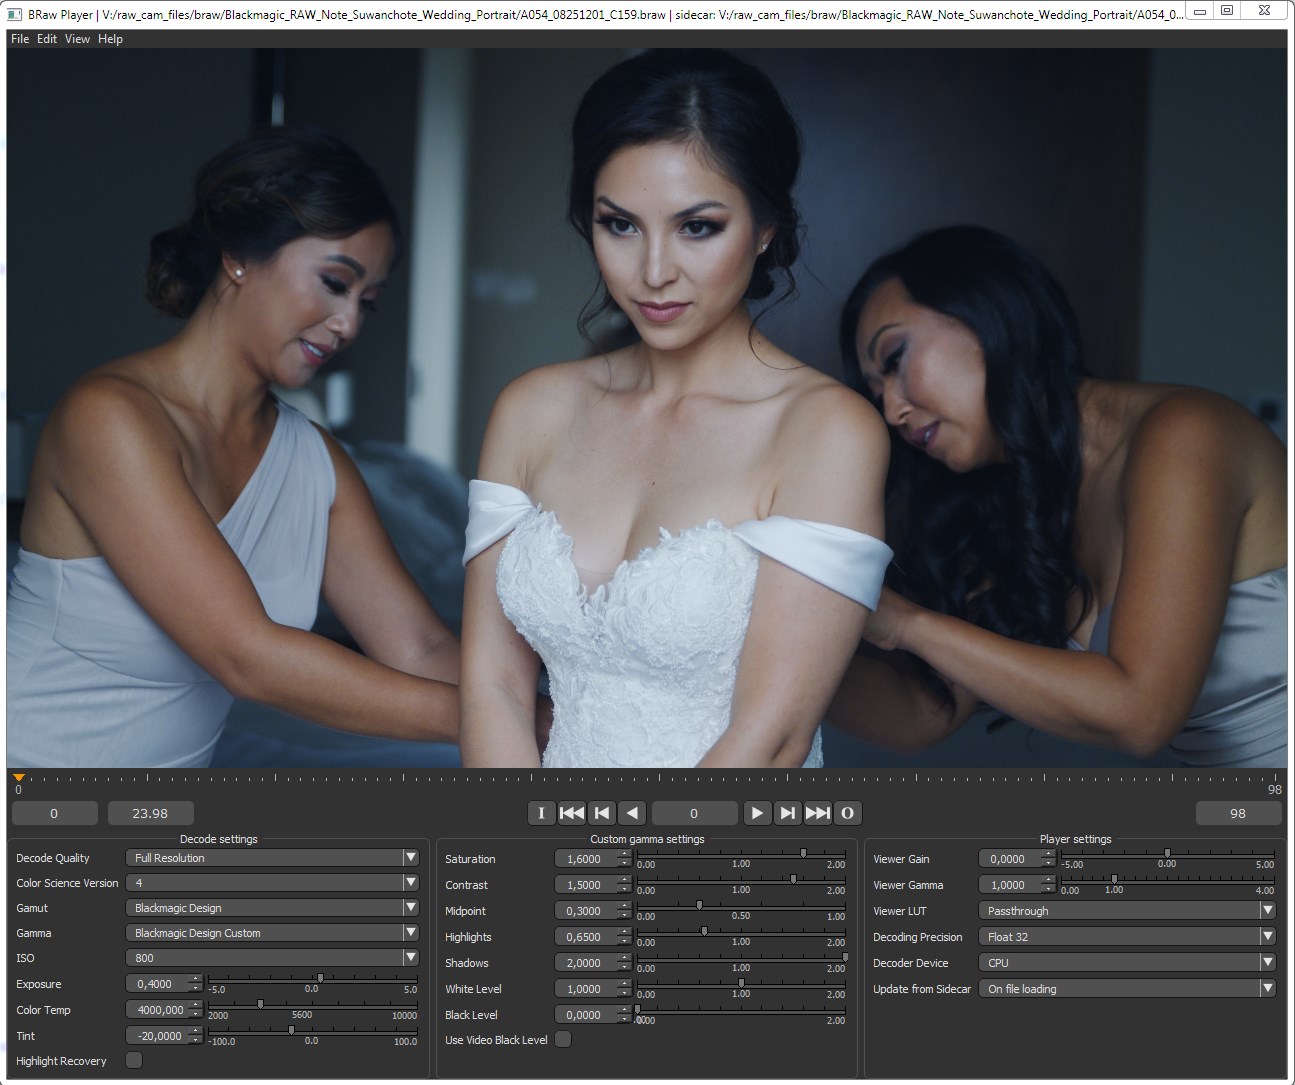Click the Exposure spinner arrows

click(195, 984)
